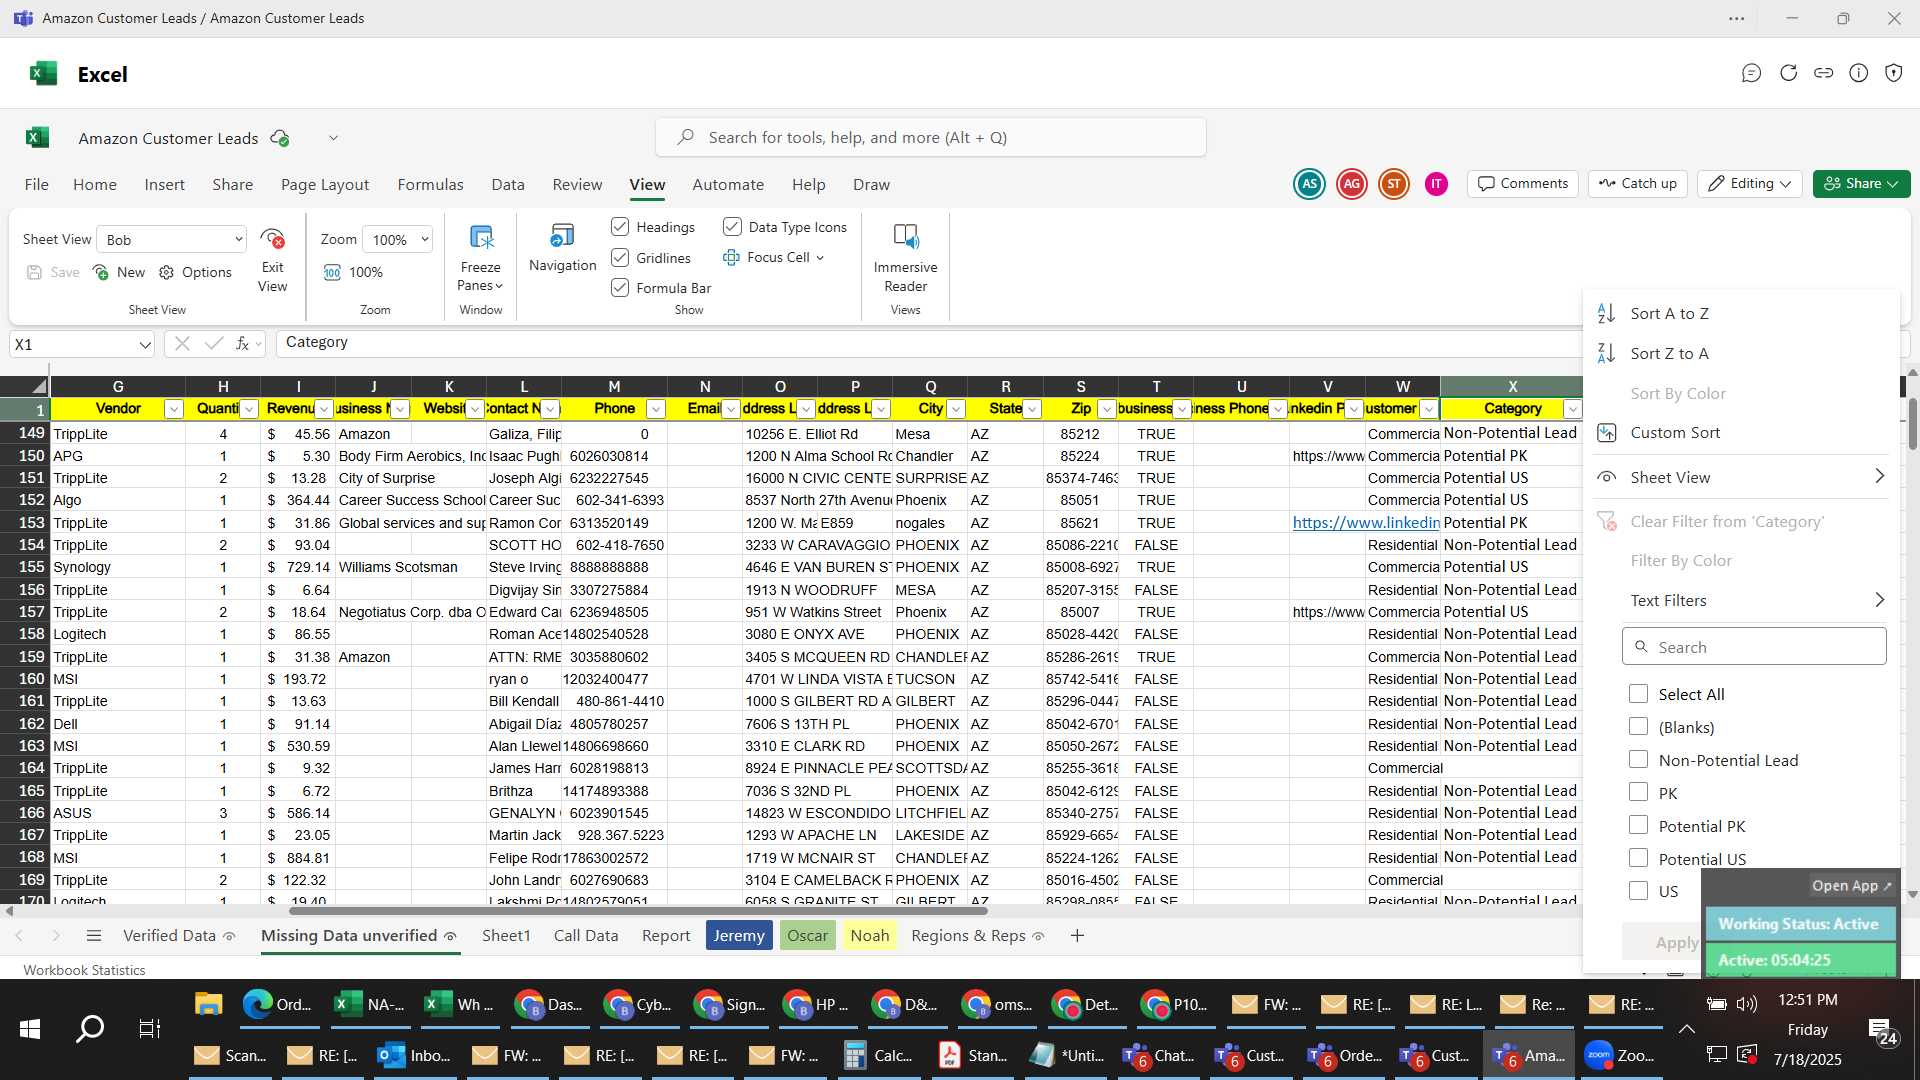Click the Freeze Panes icon
1920x1080 pixels.
click(481, 237)
